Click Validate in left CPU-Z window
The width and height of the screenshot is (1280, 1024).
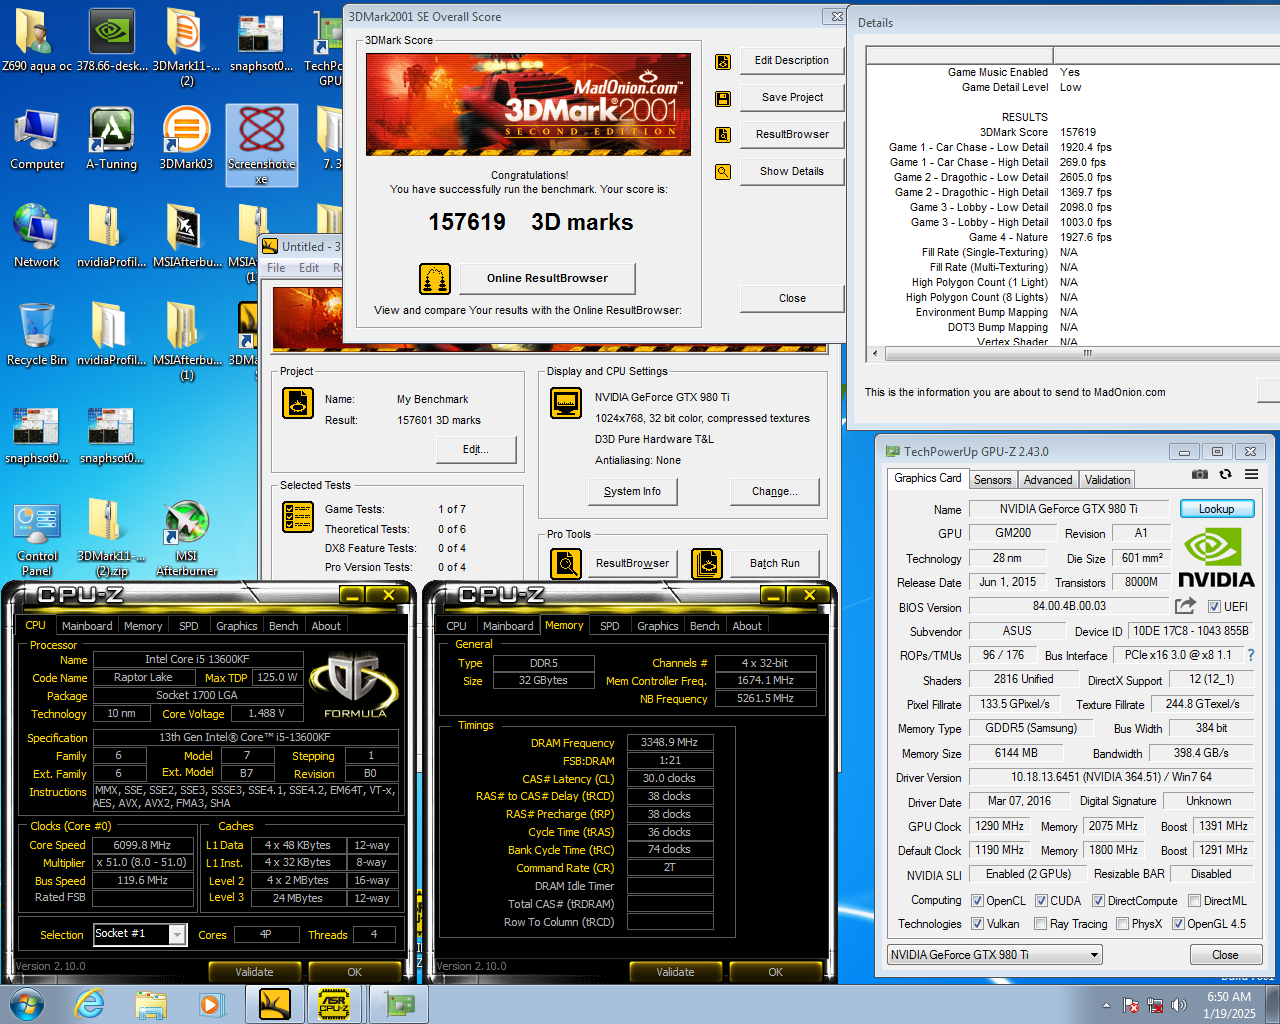coord(254,972)
